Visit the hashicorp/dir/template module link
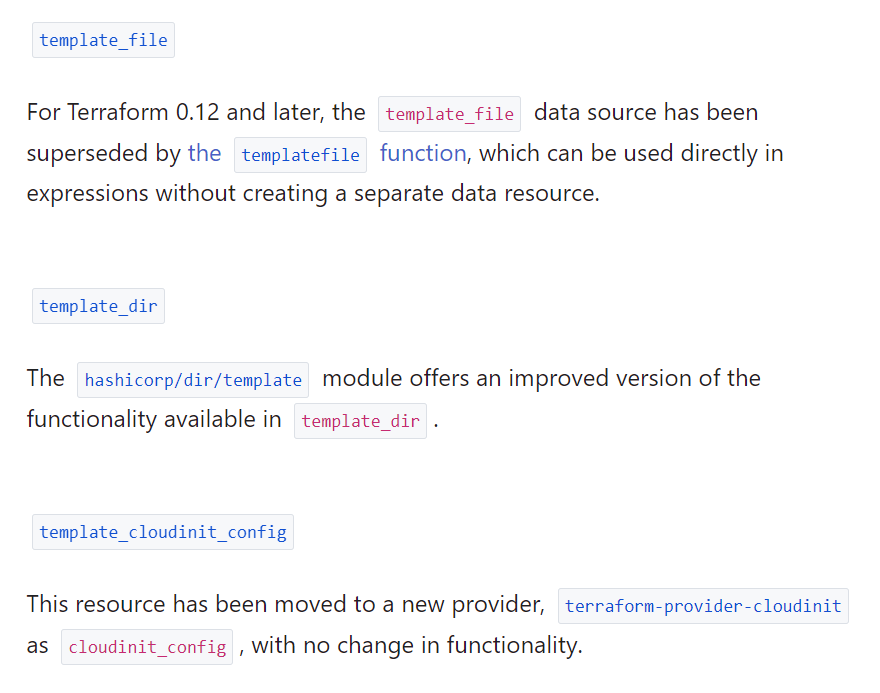 (x=193, y=380)
